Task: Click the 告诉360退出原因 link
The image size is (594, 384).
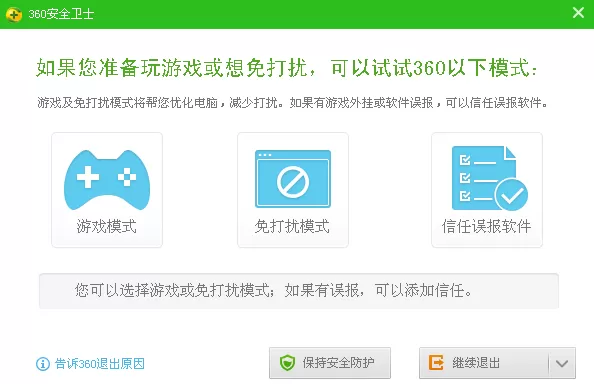Action: tap(100, 364)
